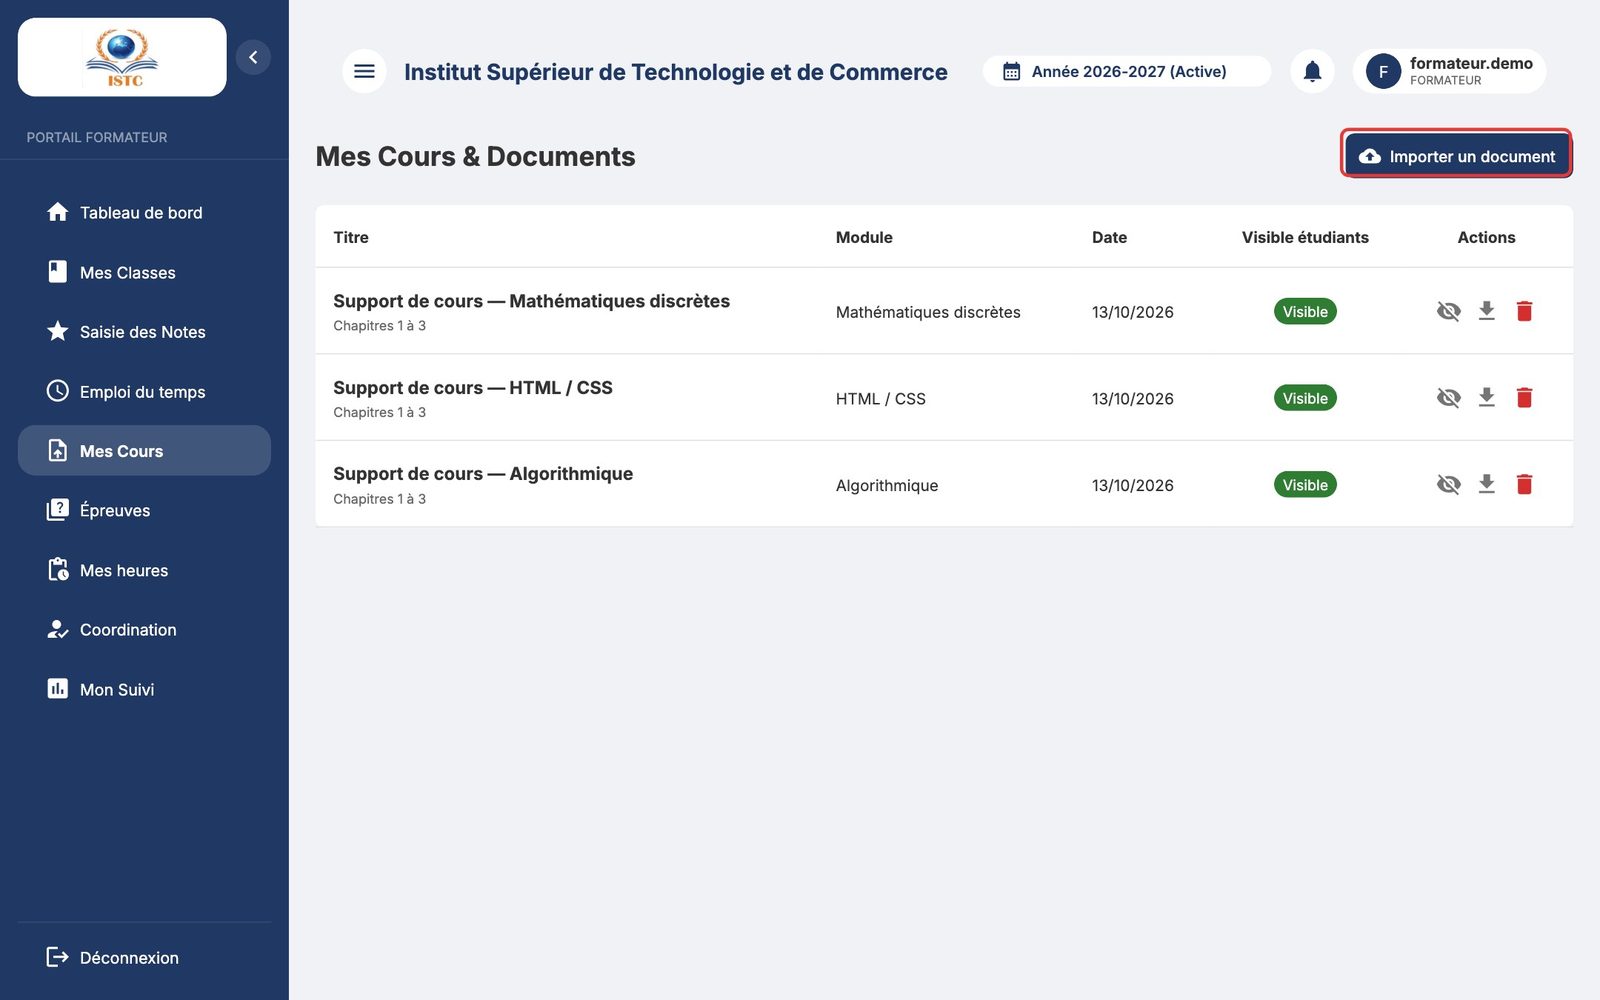Click the Mes Cours upload-file icon
The image size is (1600, 1000).
(58, 450)
